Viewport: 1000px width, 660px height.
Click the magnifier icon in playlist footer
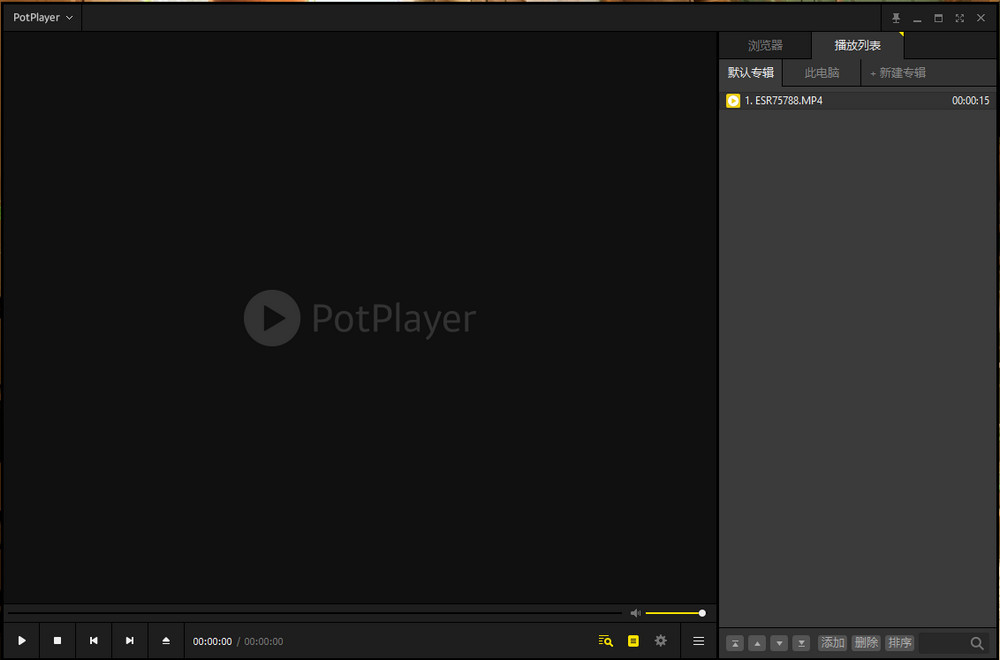coord(977,643)
